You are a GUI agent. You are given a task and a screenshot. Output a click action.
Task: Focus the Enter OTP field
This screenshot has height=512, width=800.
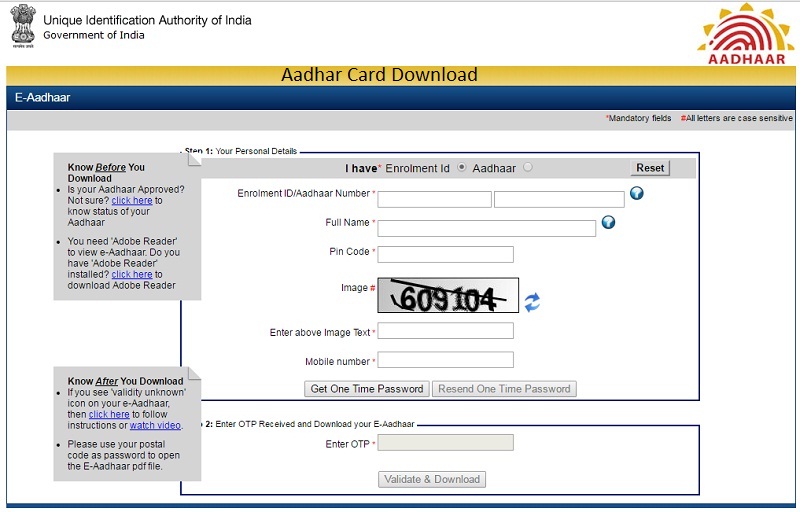point(445,443)
